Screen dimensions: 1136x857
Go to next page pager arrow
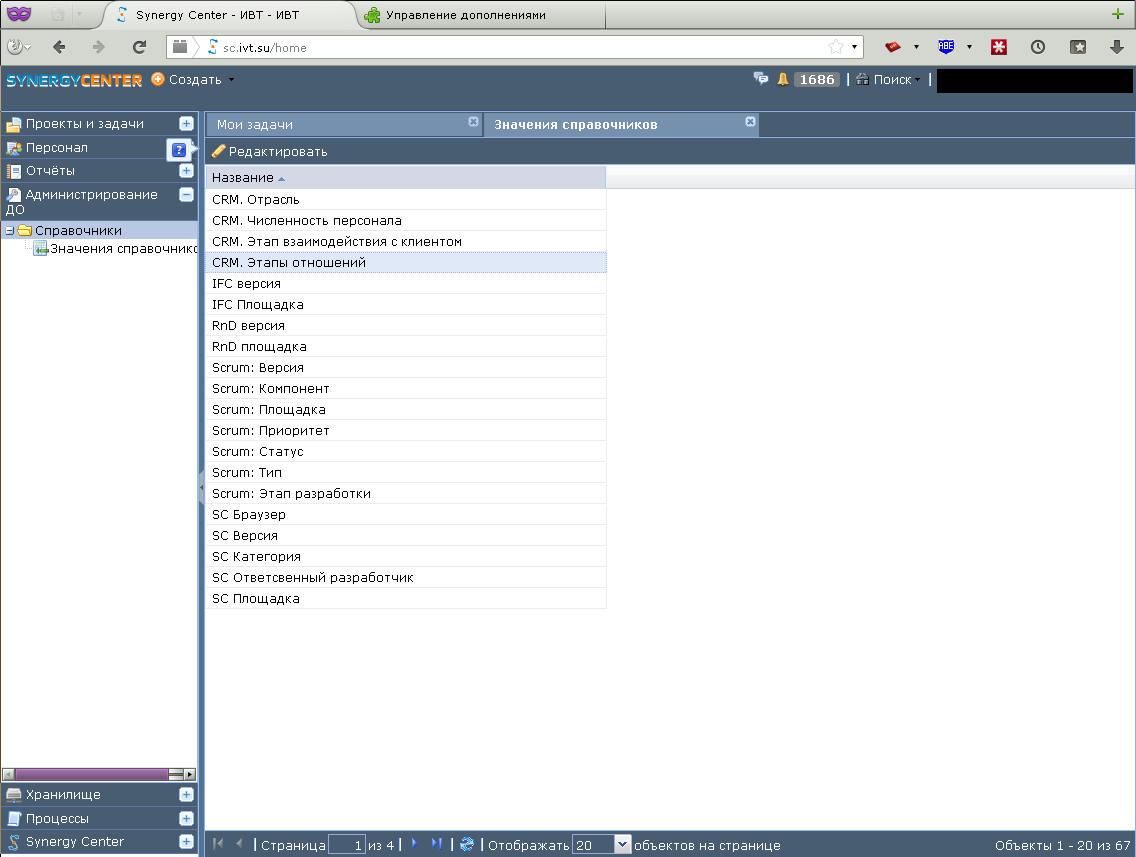414,844
